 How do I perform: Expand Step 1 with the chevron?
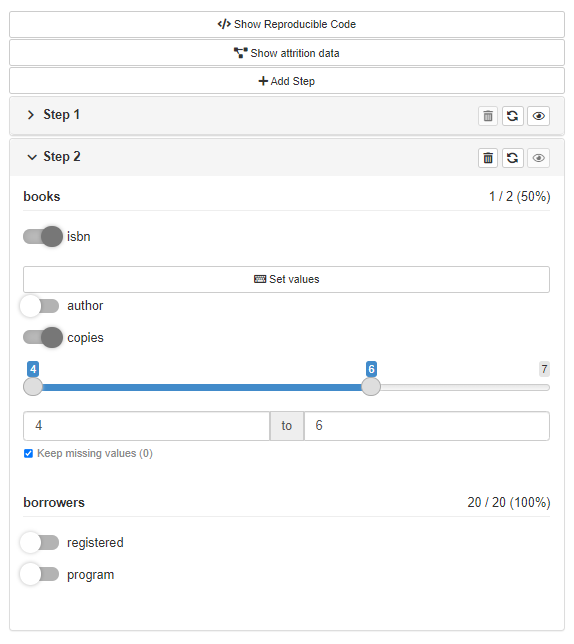[x=30, y=115]
